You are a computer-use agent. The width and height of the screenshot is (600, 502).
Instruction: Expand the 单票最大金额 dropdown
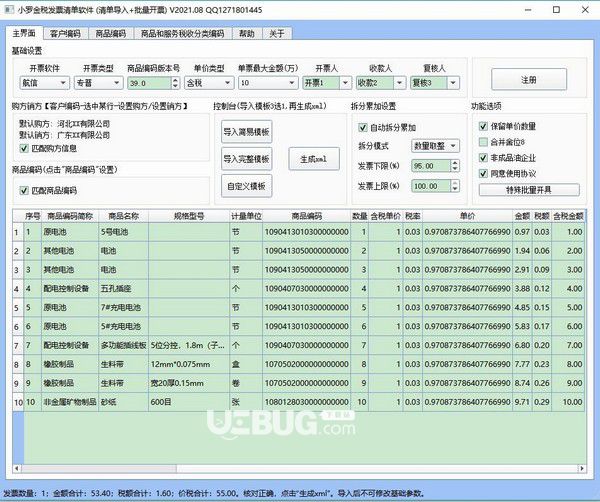pyautogui.click(x=268, y=83)
